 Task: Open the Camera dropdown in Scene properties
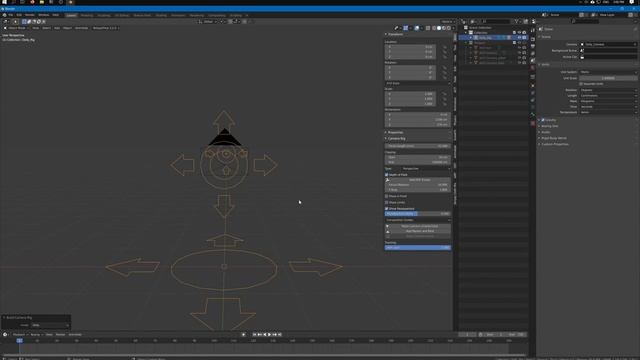coord(608,44)
